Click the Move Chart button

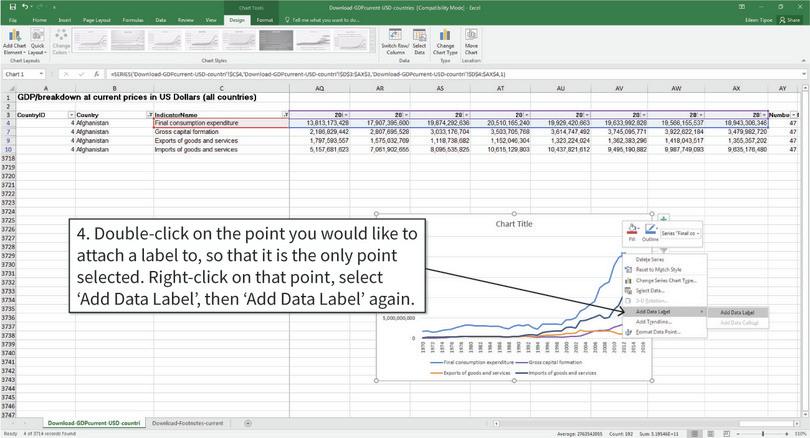pos(471,42)
